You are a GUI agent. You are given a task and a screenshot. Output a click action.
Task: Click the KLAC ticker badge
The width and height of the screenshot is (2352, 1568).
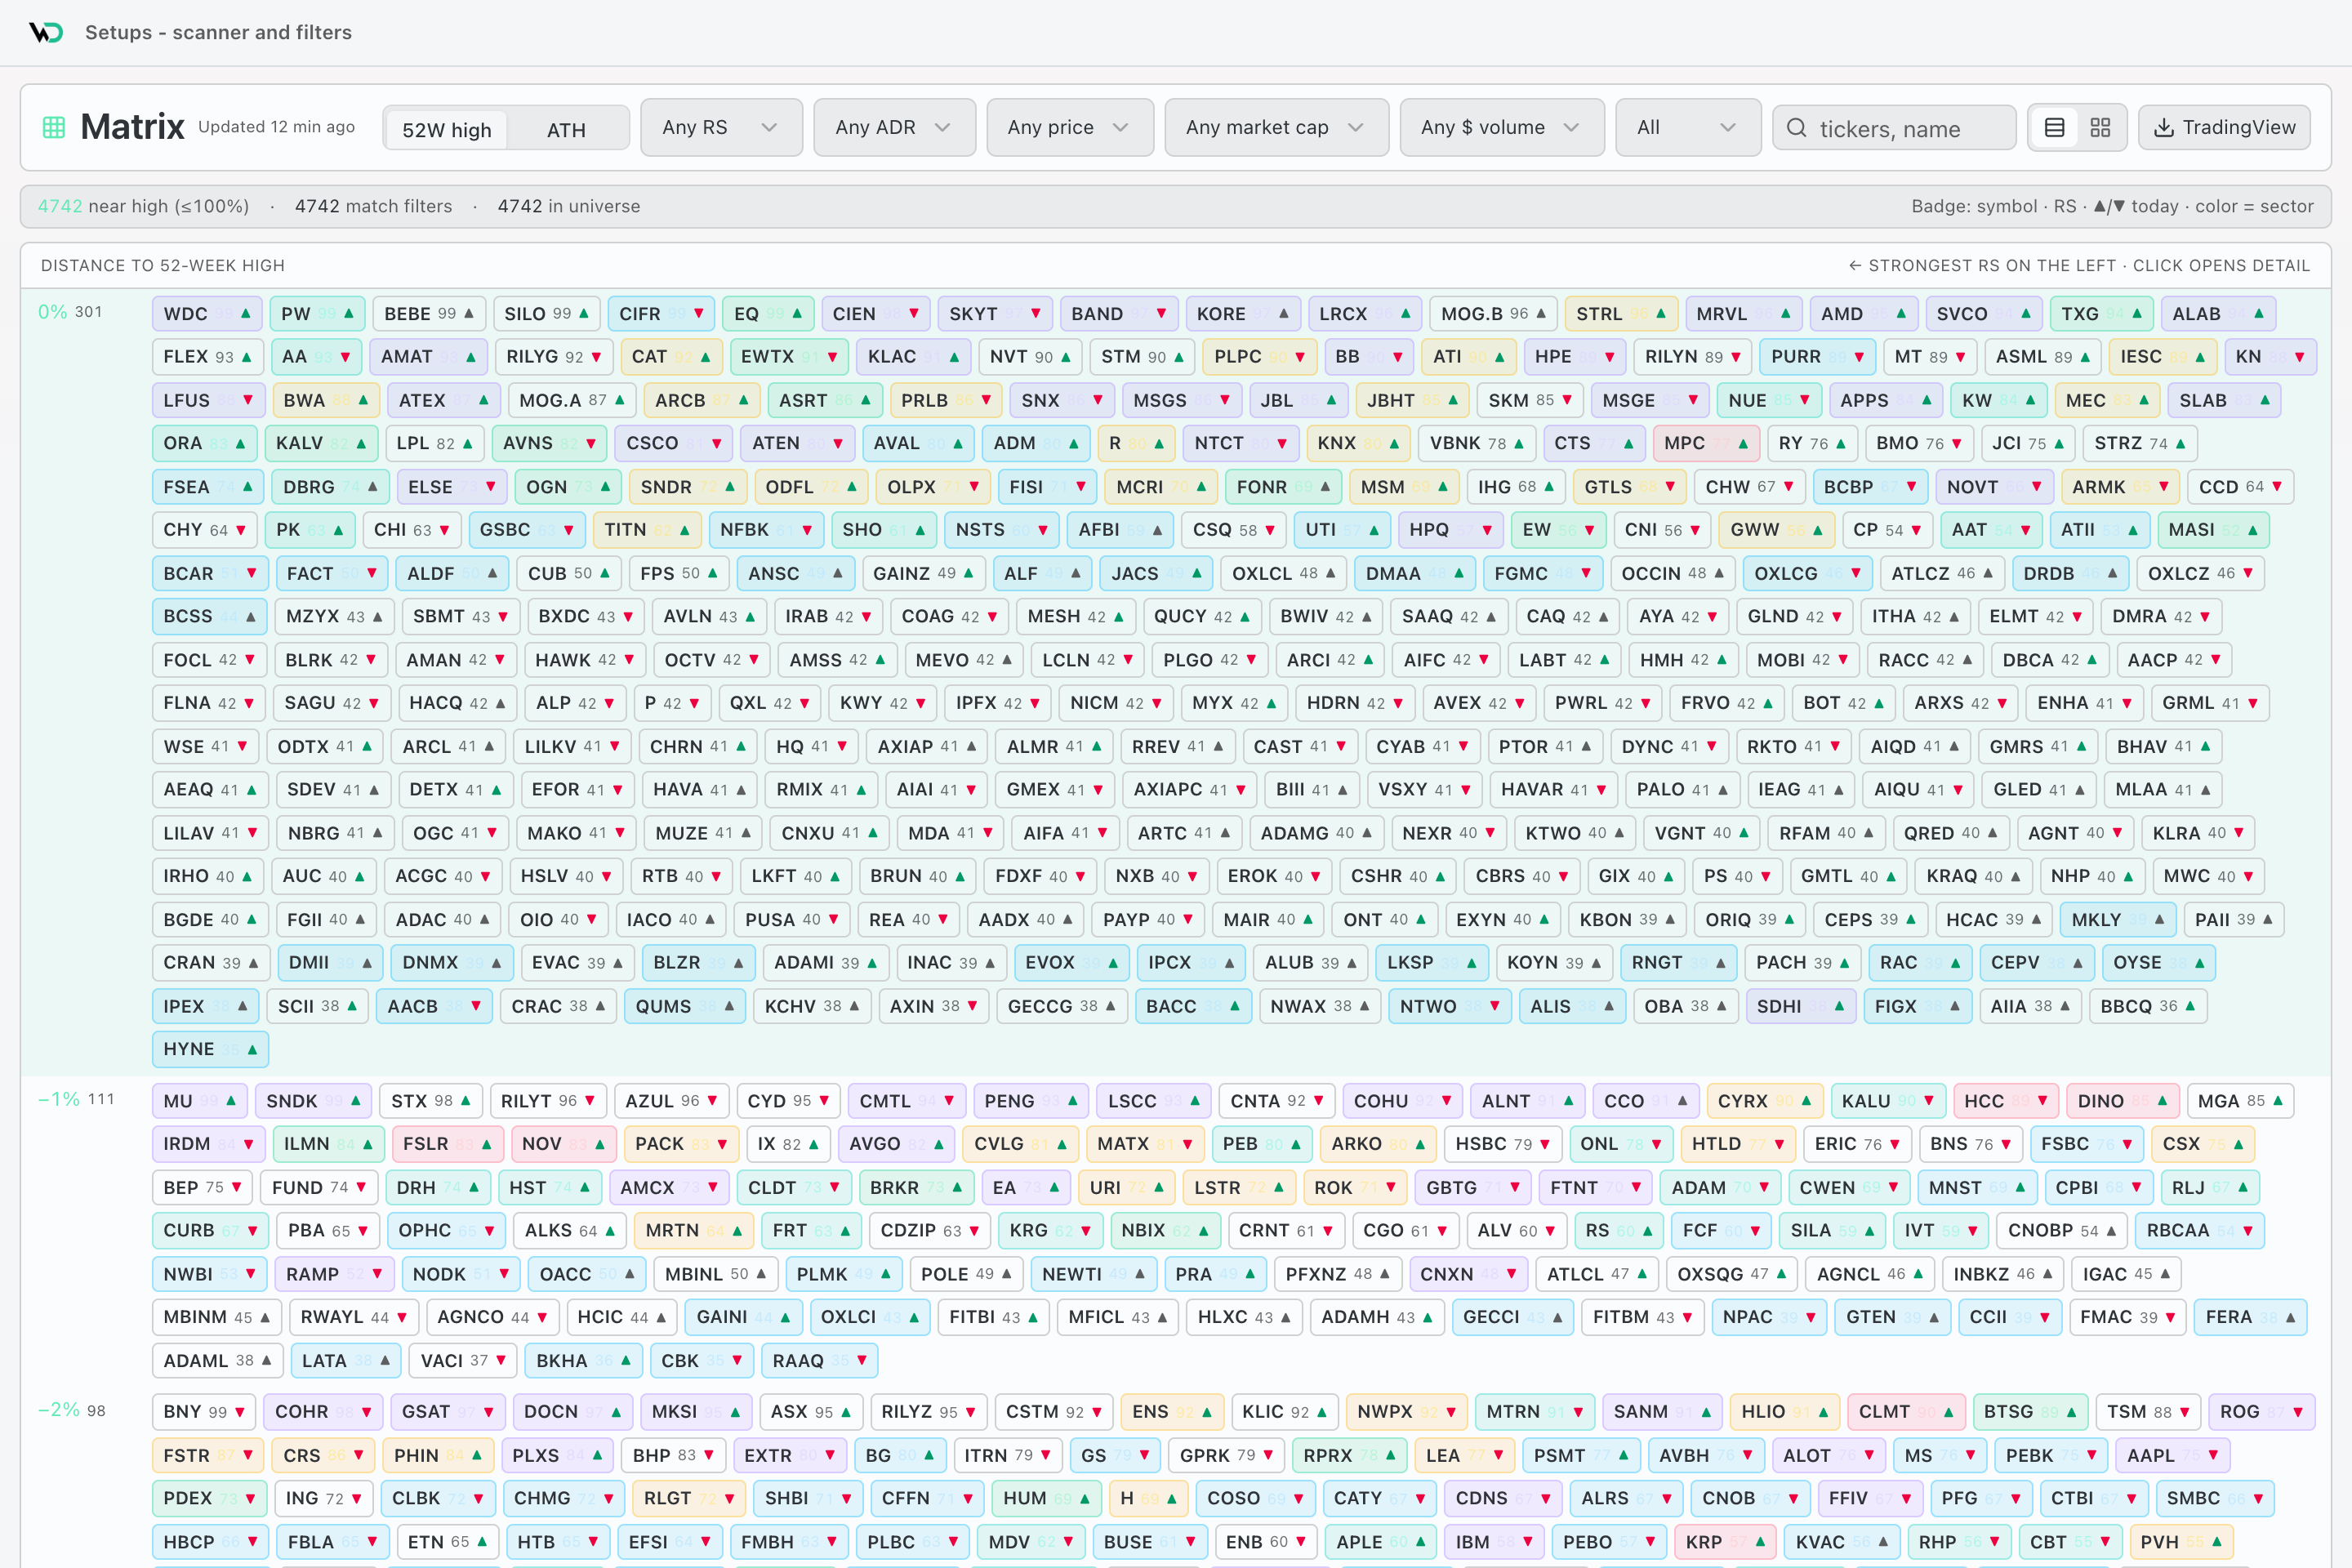913,357
